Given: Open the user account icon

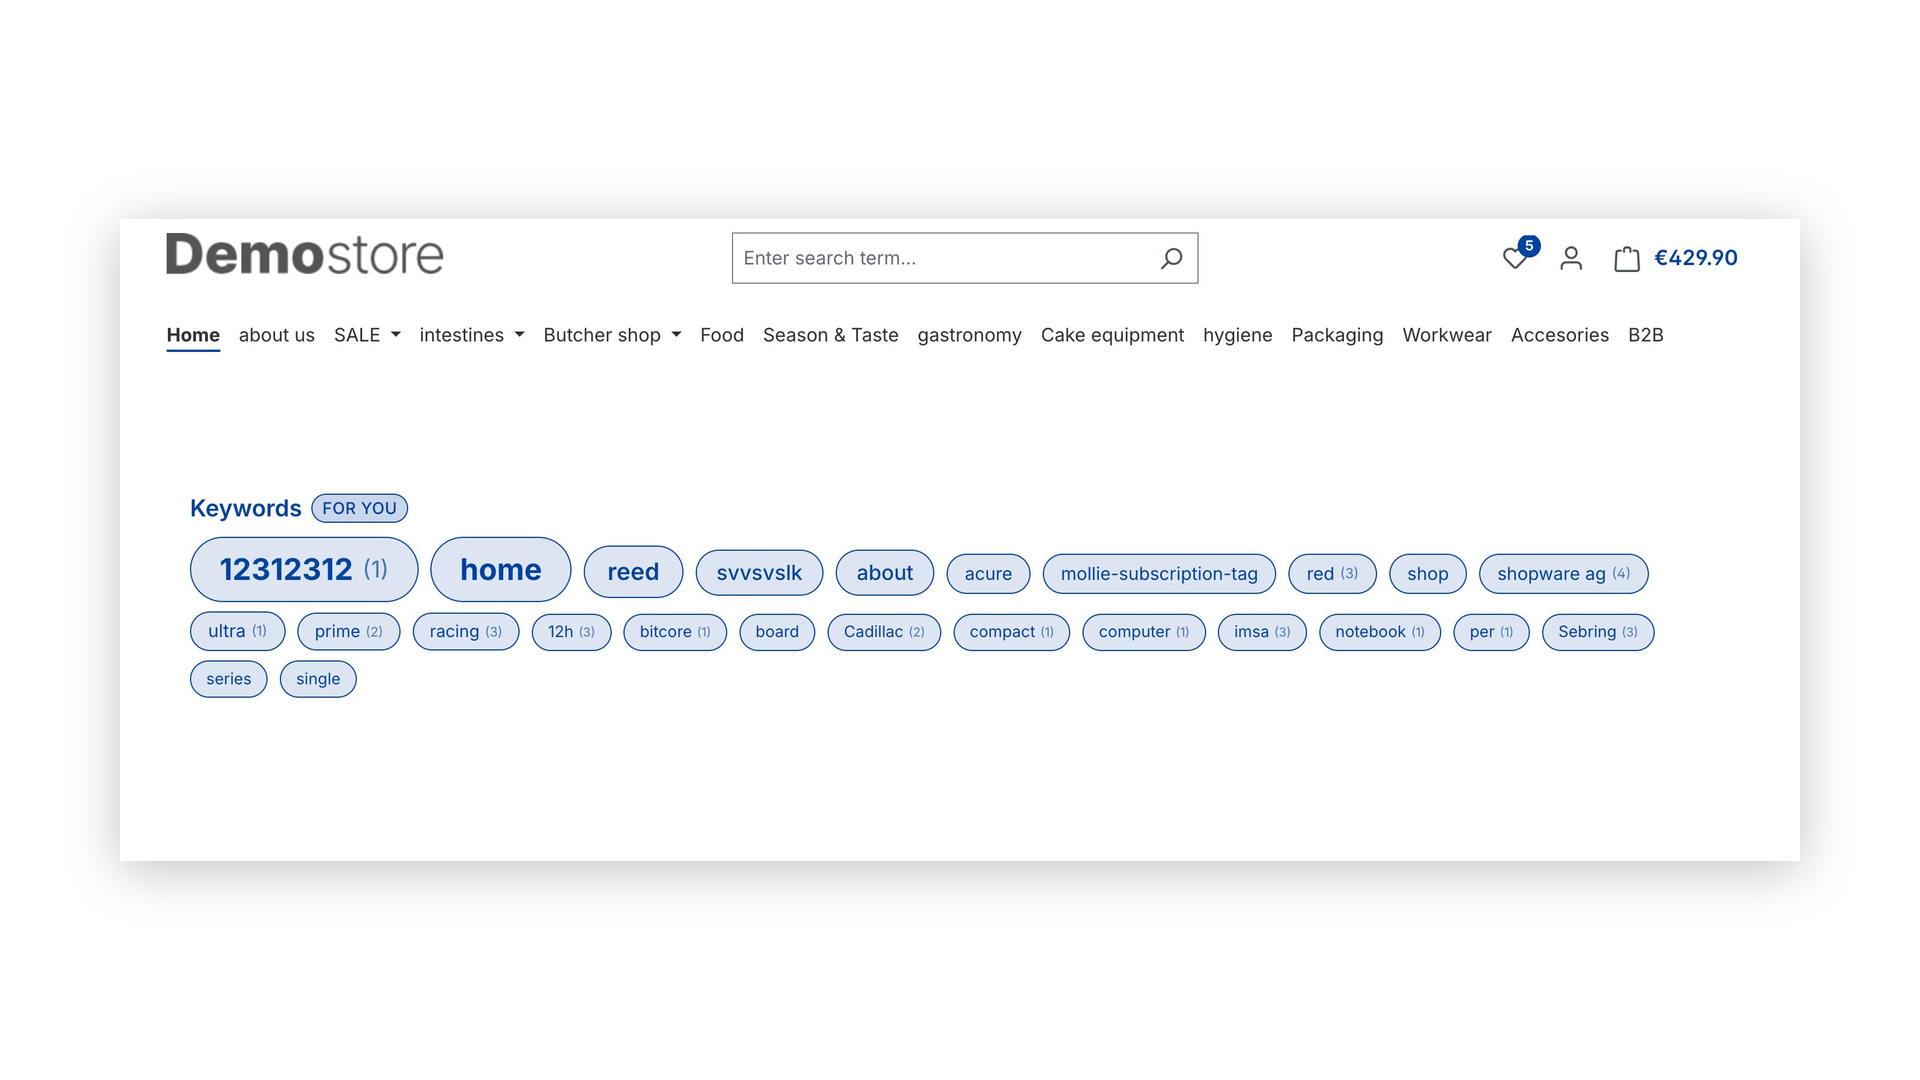Looking at the screenshot, I should 1571,258.
